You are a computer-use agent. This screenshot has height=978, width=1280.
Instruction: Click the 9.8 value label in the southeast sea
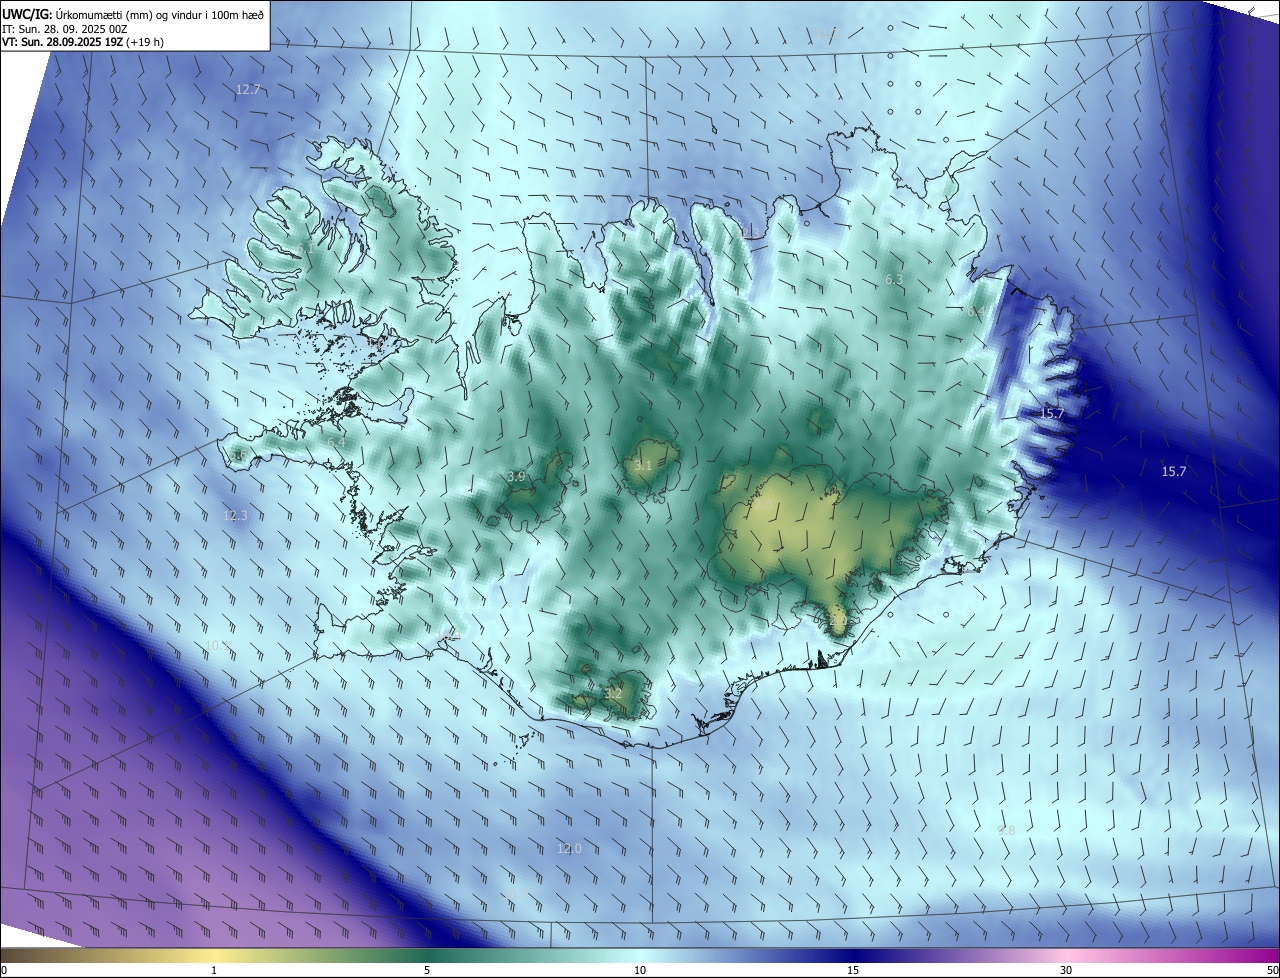pyautogui.click(x=1006, y=830)
